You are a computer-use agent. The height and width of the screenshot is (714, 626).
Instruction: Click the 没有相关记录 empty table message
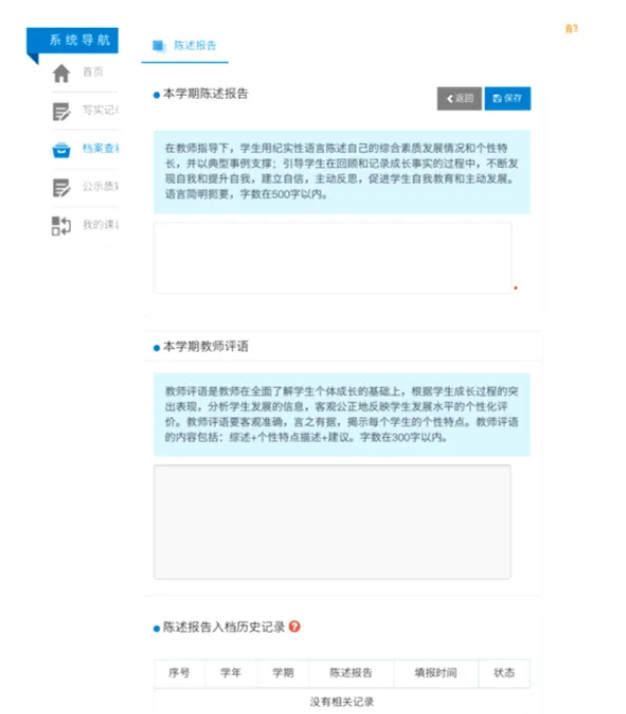(x=341, y=701)
